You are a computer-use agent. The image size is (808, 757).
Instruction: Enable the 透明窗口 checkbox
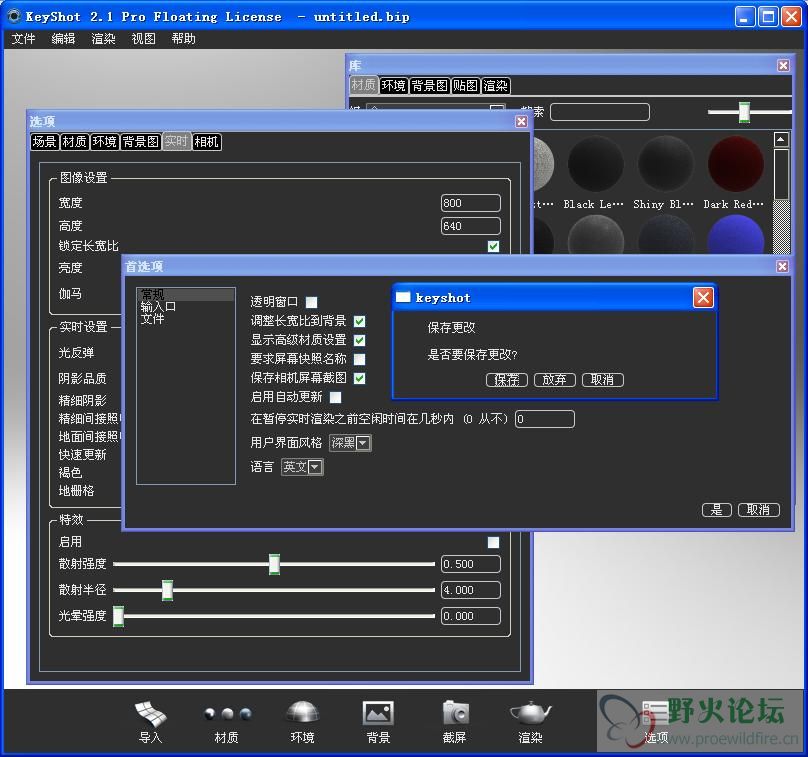[x=312, y=302]
